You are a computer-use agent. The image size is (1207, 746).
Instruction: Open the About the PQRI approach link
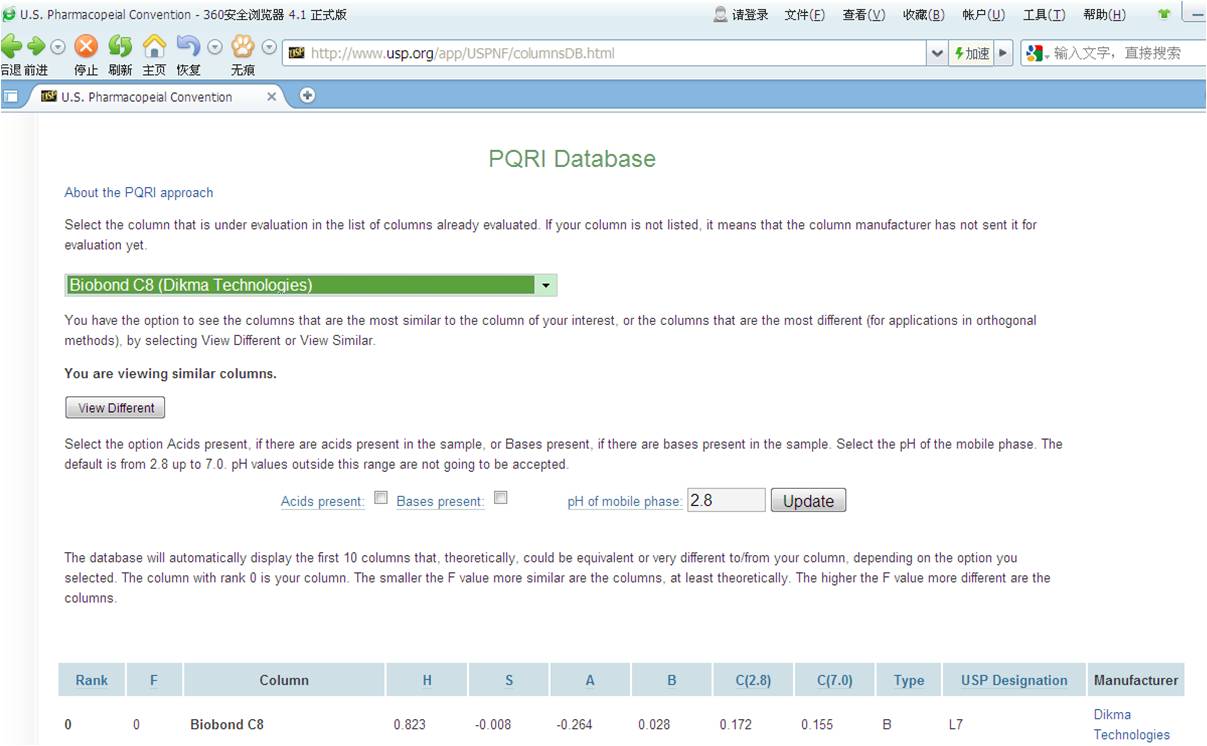point(139,192)
